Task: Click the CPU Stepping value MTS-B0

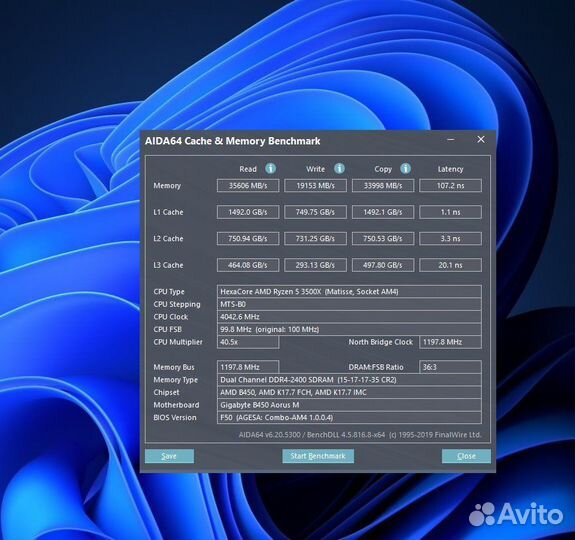Action: pos(349,304)
